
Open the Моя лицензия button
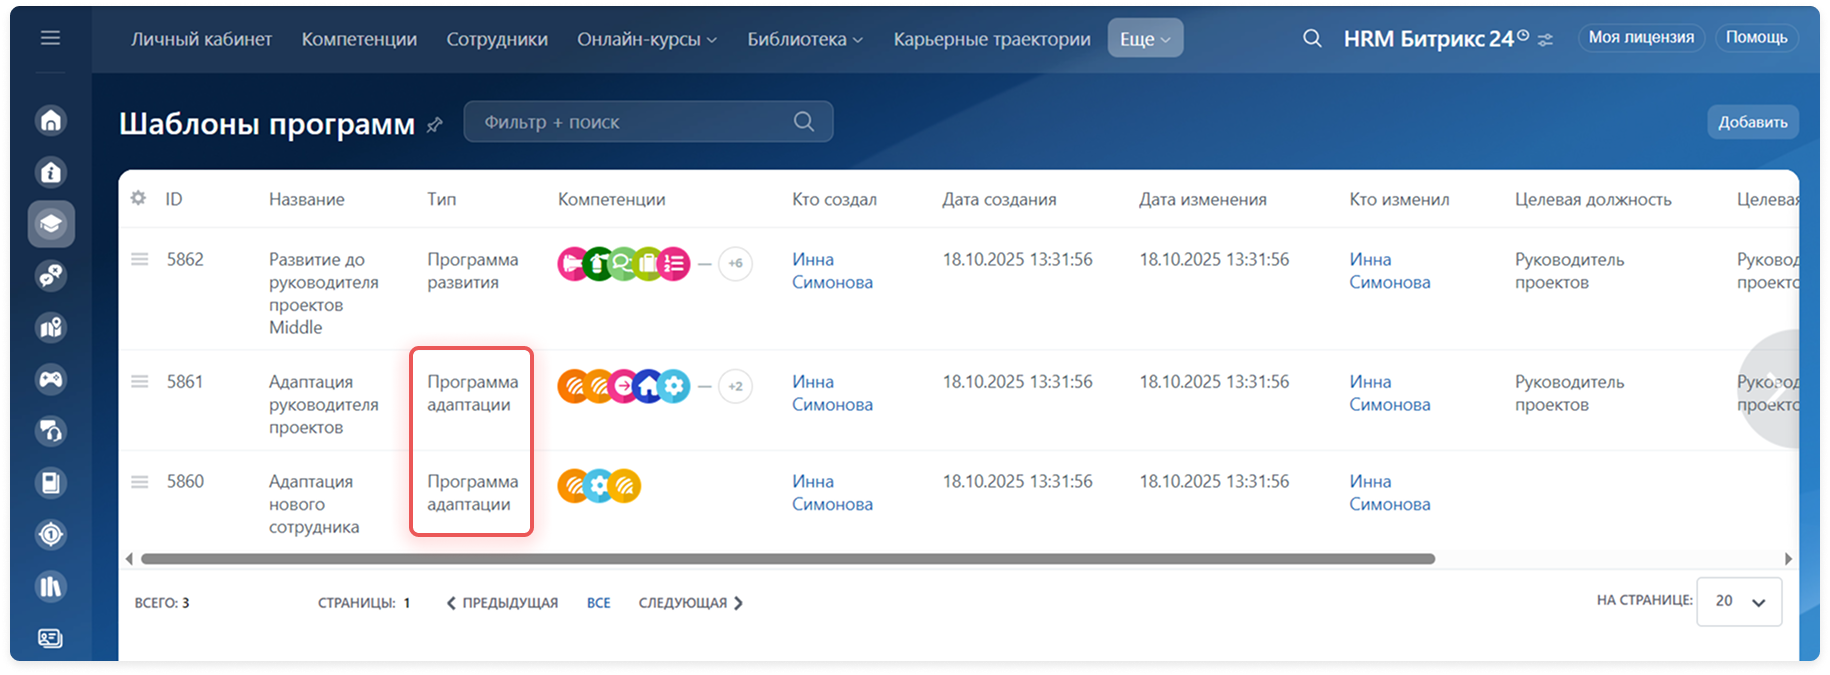point(1641,38)
